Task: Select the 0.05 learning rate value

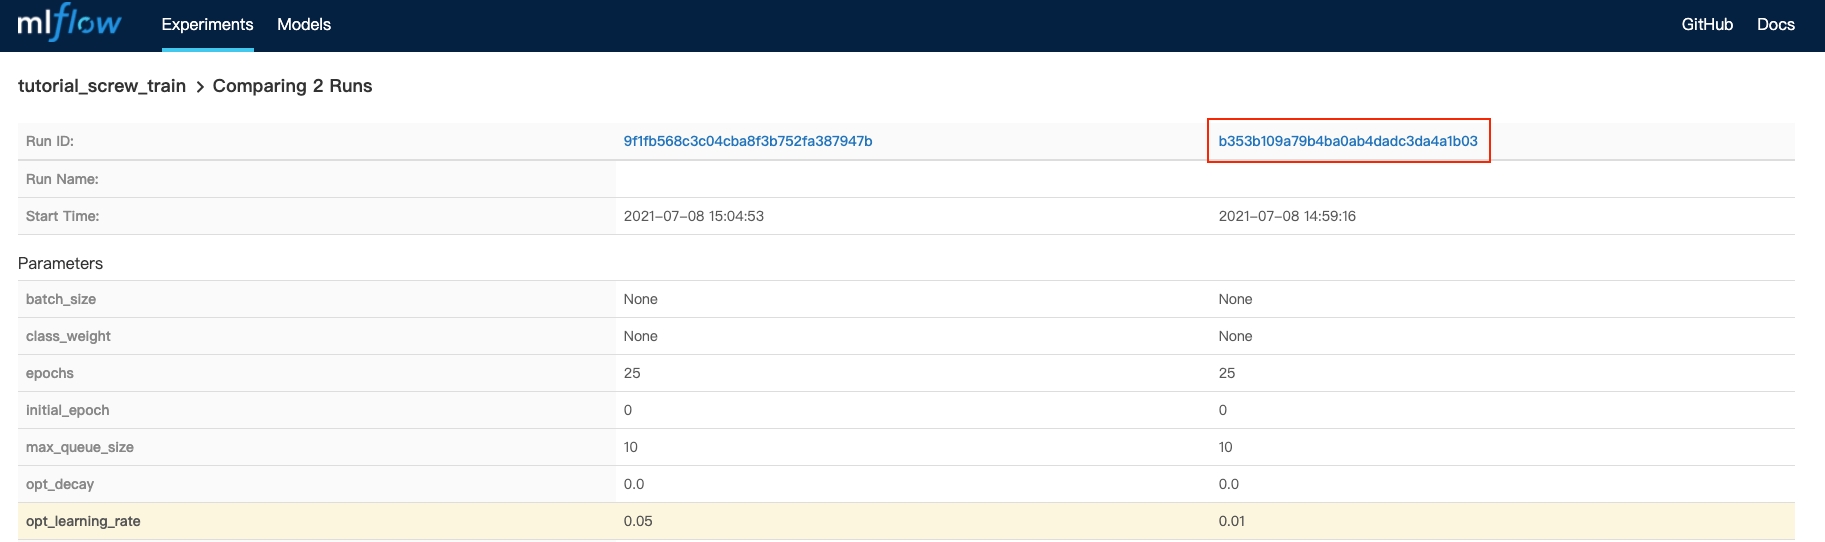Action: [x=638, y=521]
